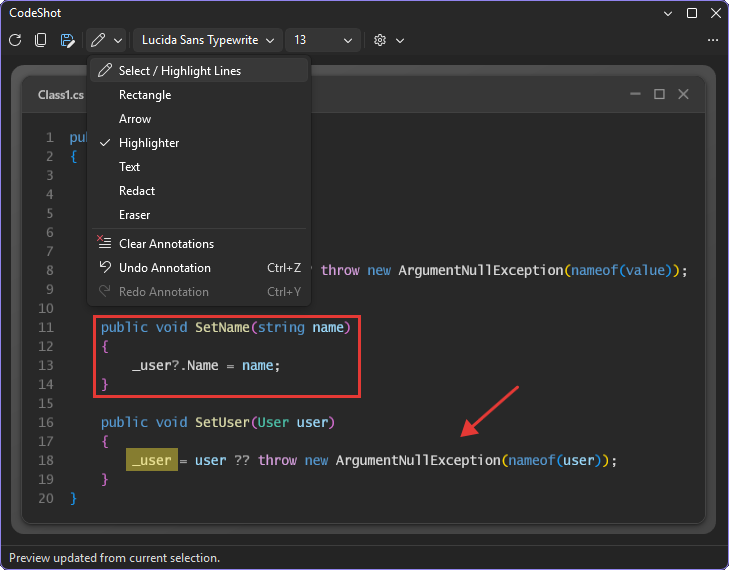Expand the annotation tool dropdown arrow
Image resolution: width=729 pixels, height=570 pixels.
pyautogui.click(x=118, y=40)
